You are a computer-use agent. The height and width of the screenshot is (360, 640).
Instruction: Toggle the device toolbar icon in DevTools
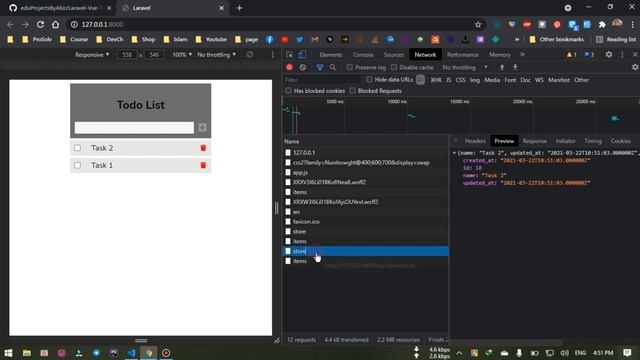coord(302,55)
